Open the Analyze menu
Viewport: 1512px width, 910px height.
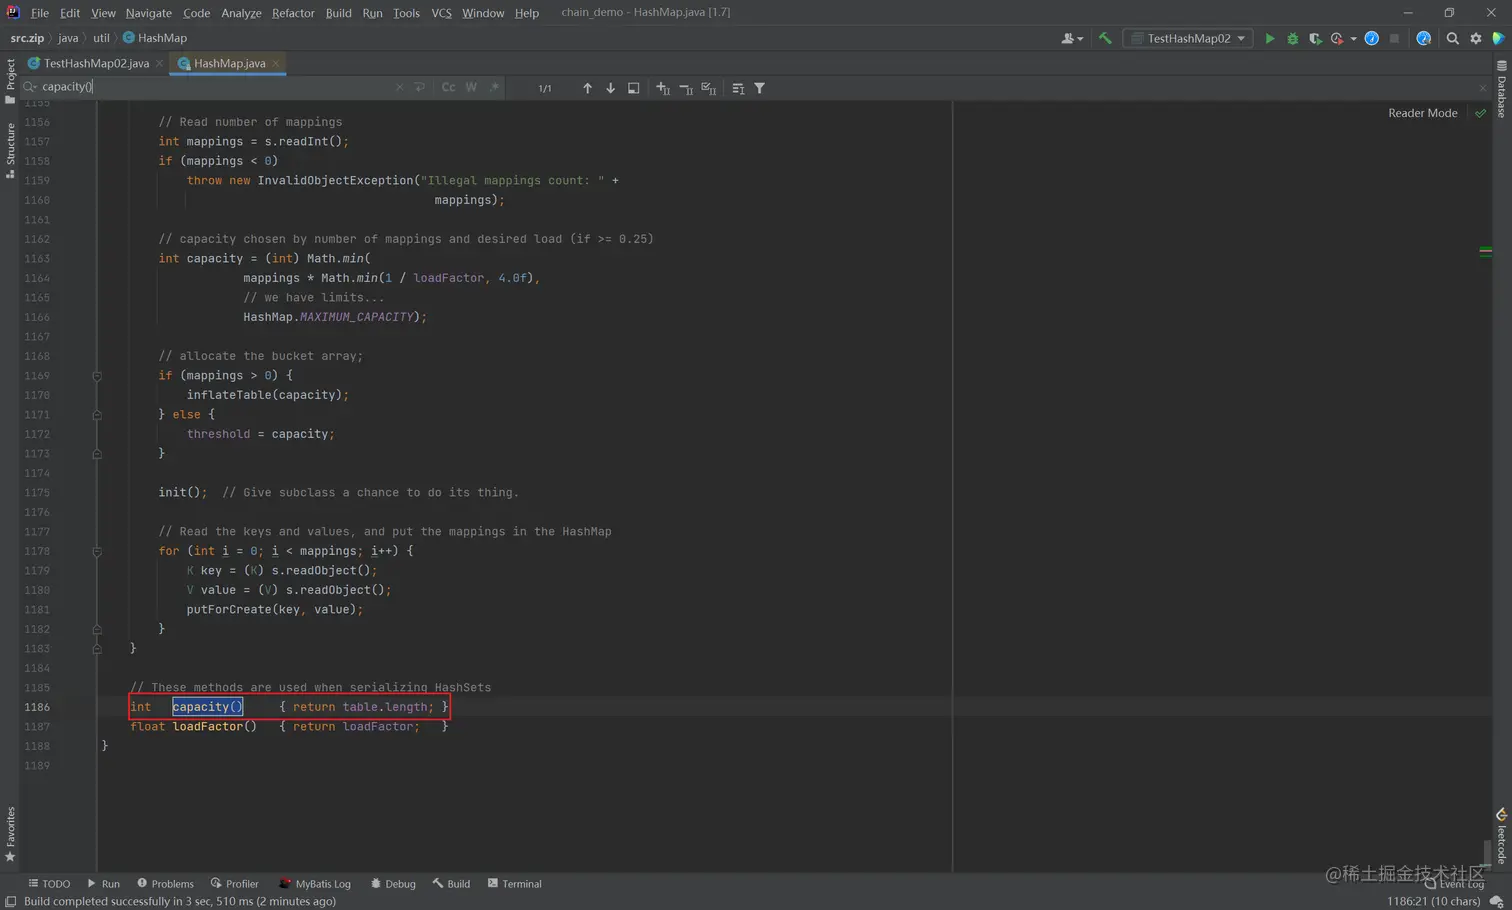(x=241, y=13)
